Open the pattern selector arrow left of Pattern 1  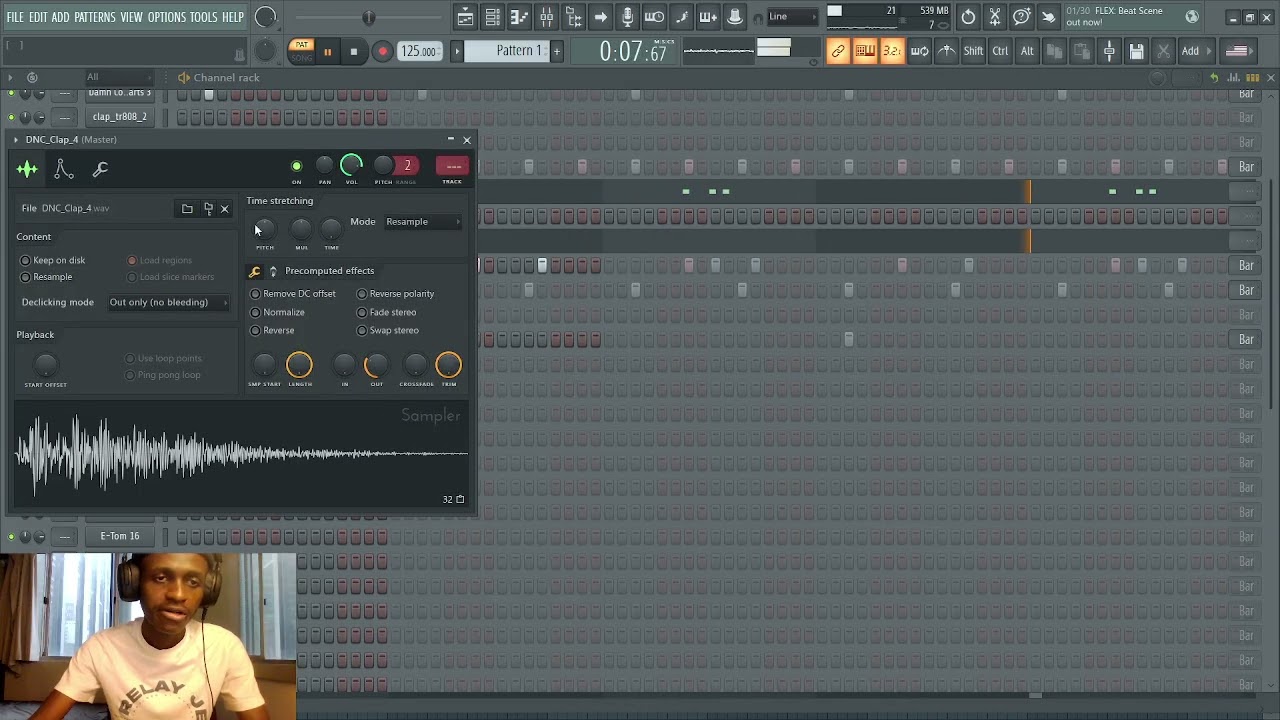pos(457,51)
